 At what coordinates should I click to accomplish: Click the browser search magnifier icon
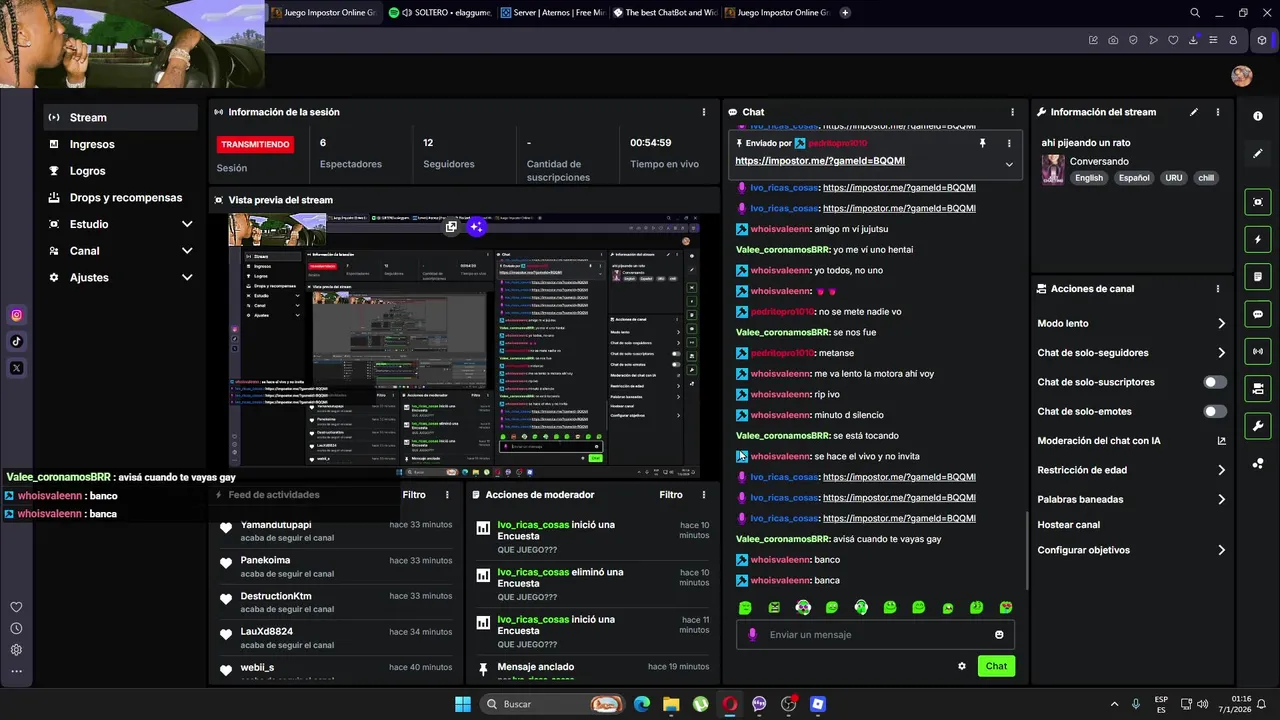1195,13
